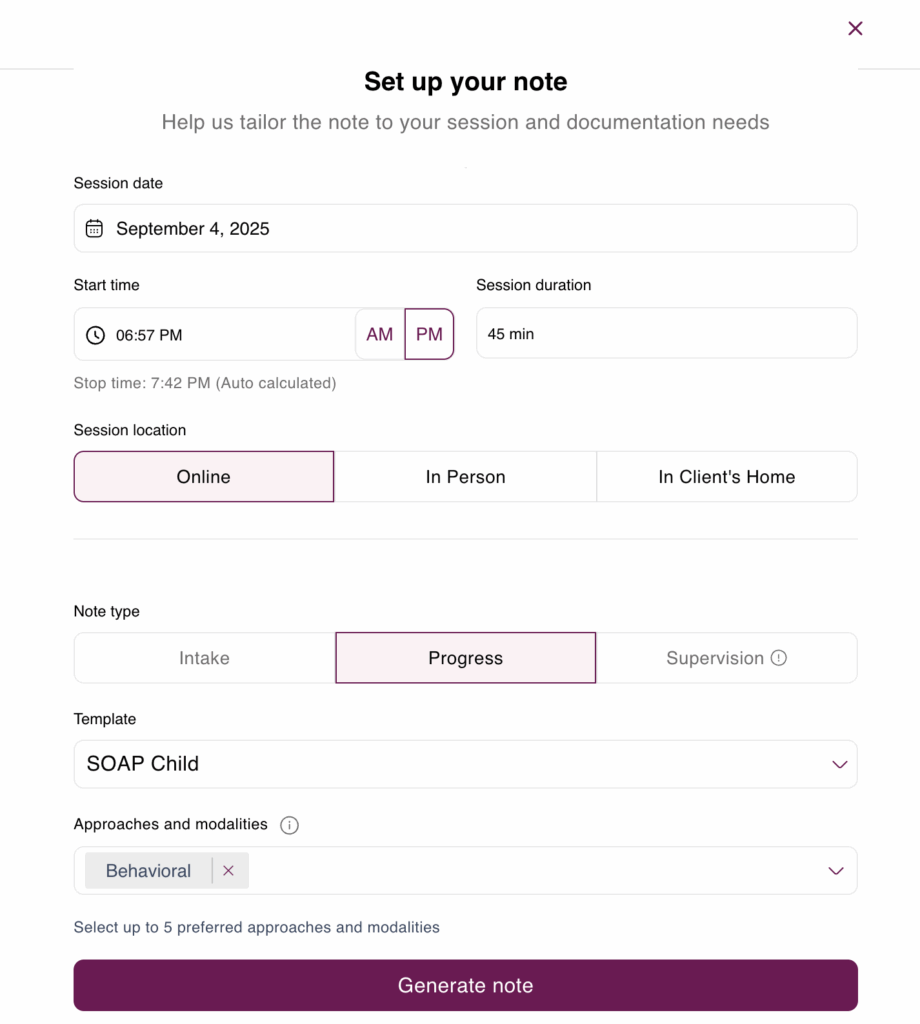Viewport: 920px width, 1024px height.
Task: Switch note type to Progress
Action: (466, 658)
